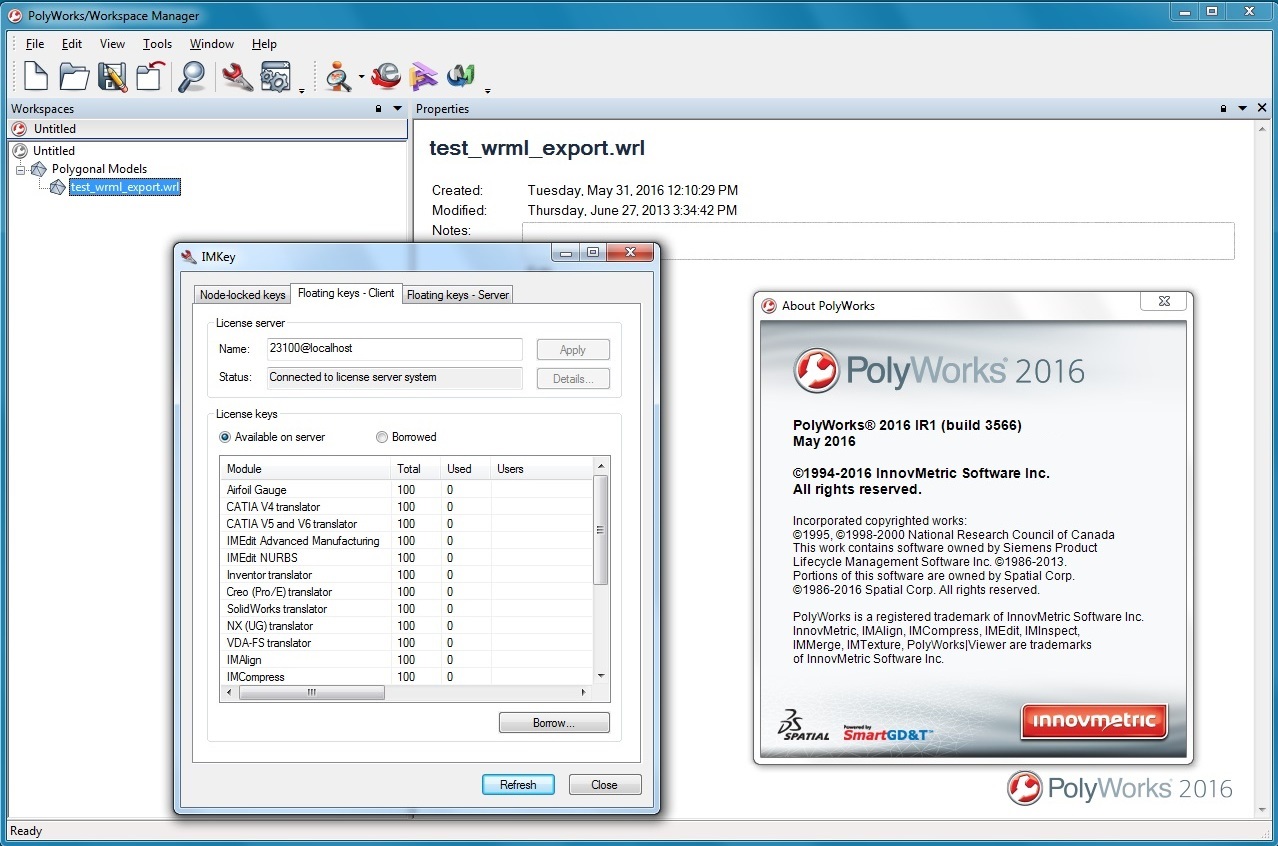Open the first toolbar's overflow options arrow
Screen dimensions: 1278x846
click(x=301, y=91)
